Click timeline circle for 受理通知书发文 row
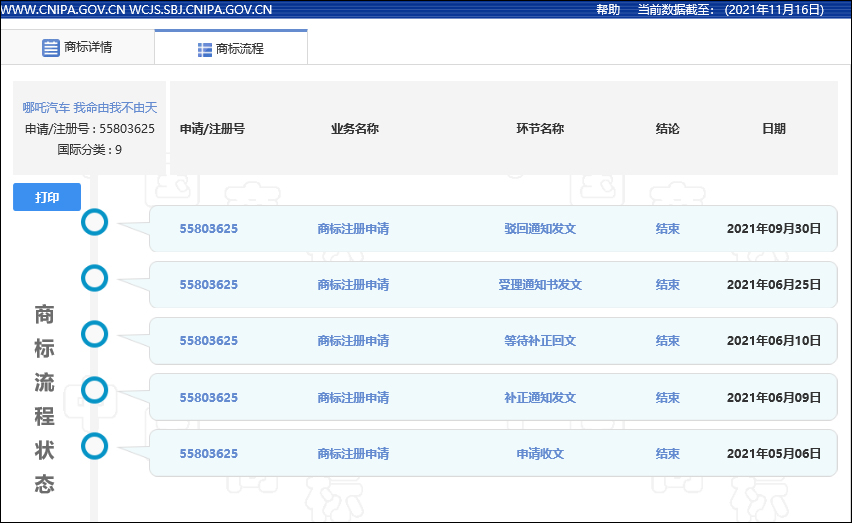The width and height of the screenshot is (852, 523). (x=94, y=277)
